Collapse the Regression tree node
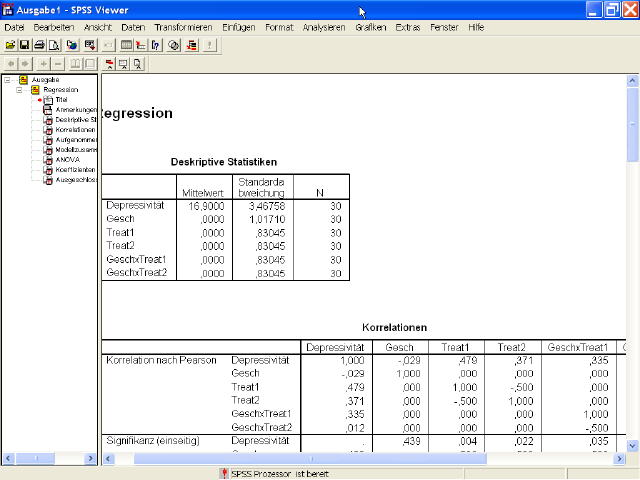 pyautogui.click(x=19, y=89)
